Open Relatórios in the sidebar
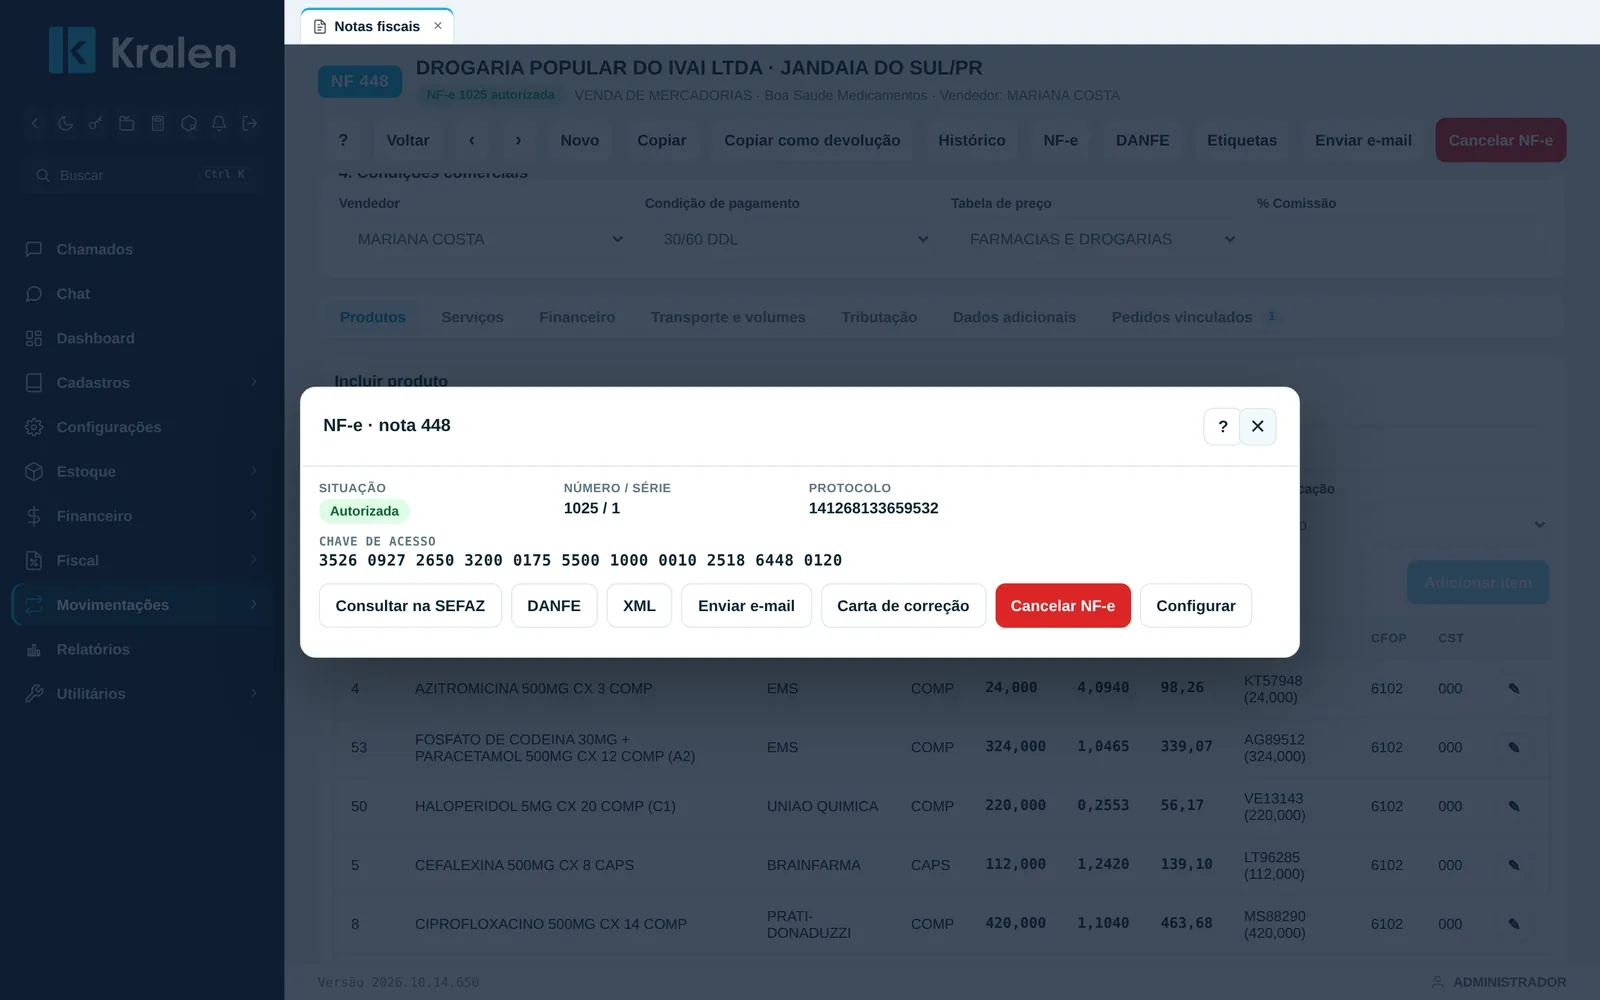This screenshot has width=1600, height=1000. coord(141,649)
